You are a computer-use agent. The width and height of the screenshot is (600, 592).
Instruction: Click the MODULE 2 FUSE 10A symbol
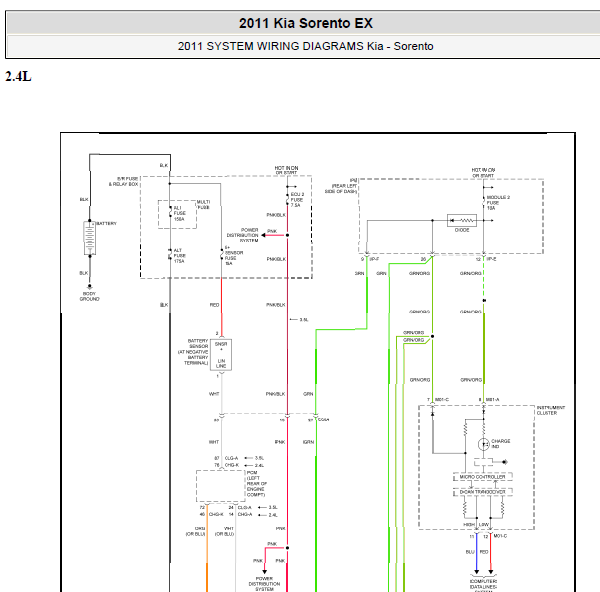pos(484,201)
